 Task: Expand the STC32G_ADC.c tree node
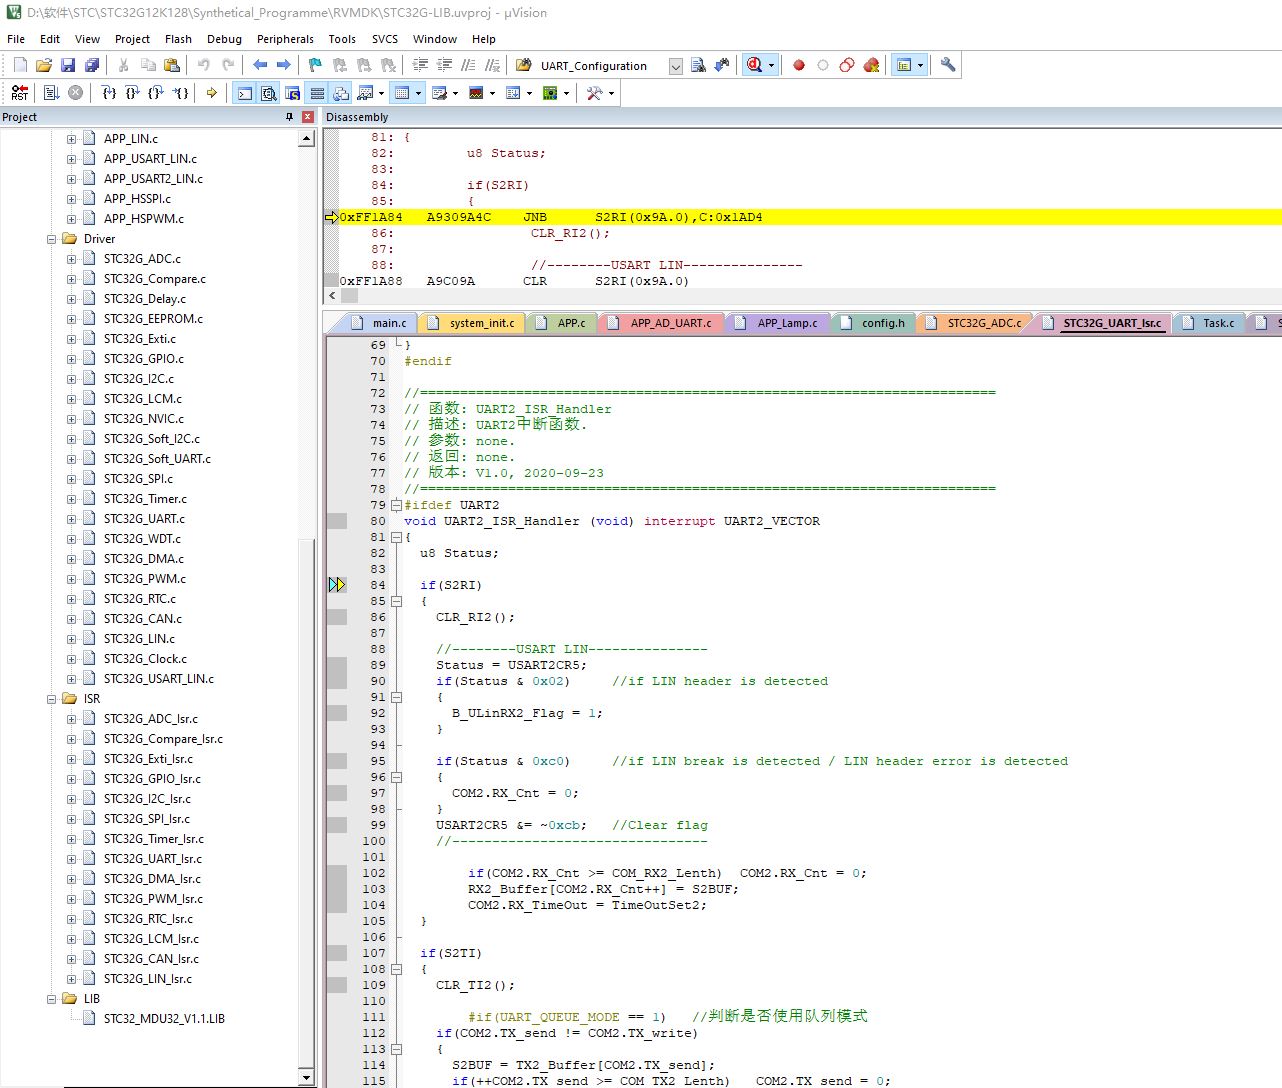[x=71, y=259]
